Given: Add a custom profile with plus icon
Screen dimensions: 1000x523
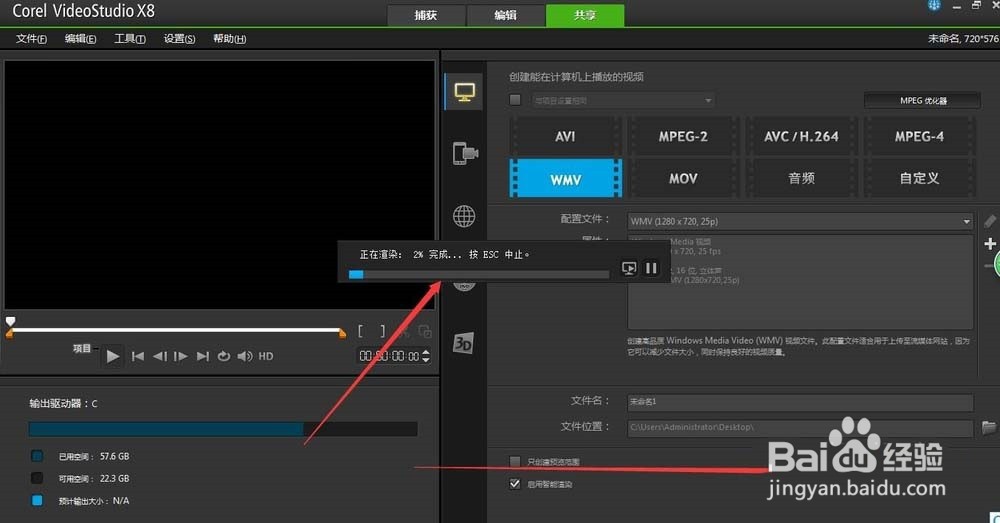Looking at the screenshot, I should pyautogui.click(x=990, y=244).
